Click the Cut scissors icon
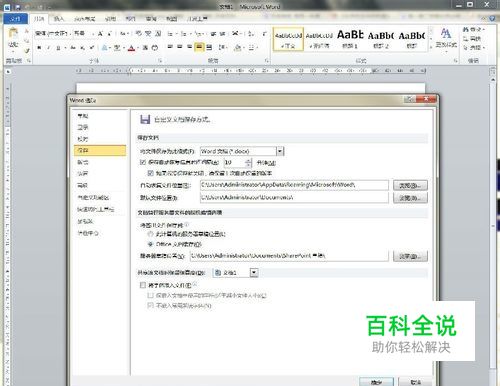The image size is (500, 386). (27, 31)
